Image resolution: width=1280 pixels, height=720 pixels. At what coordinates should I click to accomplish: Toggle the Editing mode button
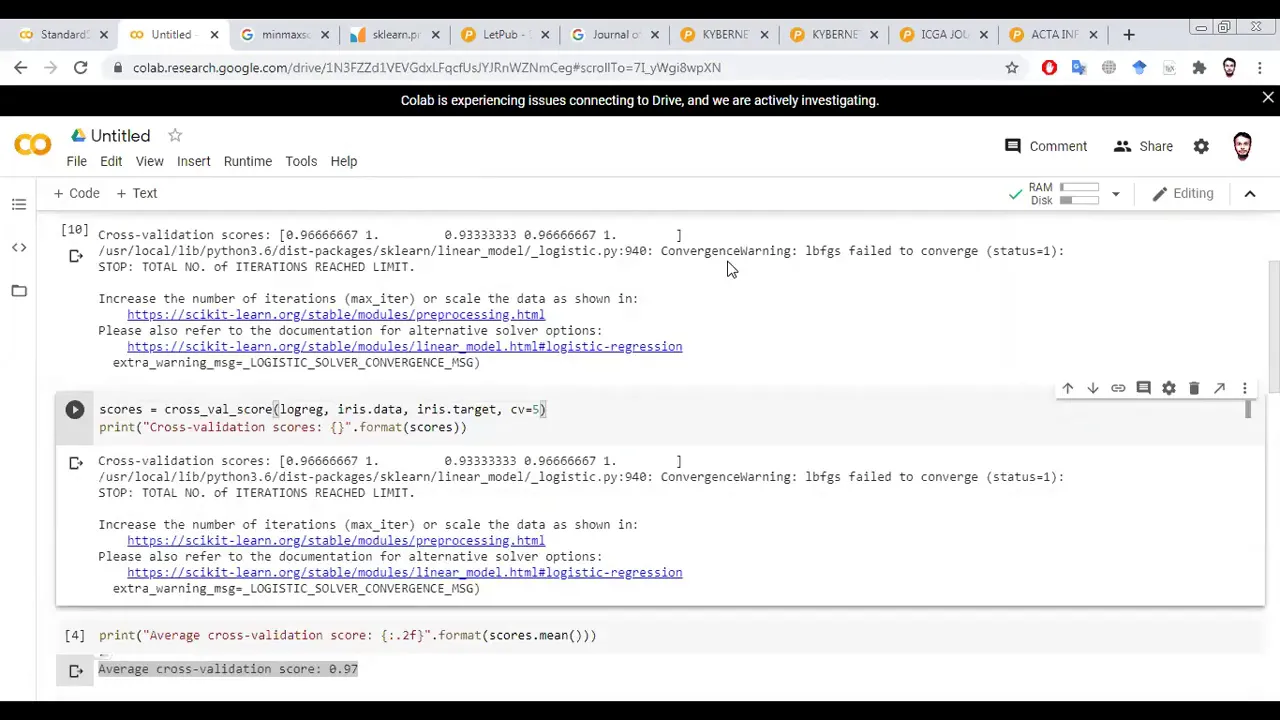pos(1183,194)
